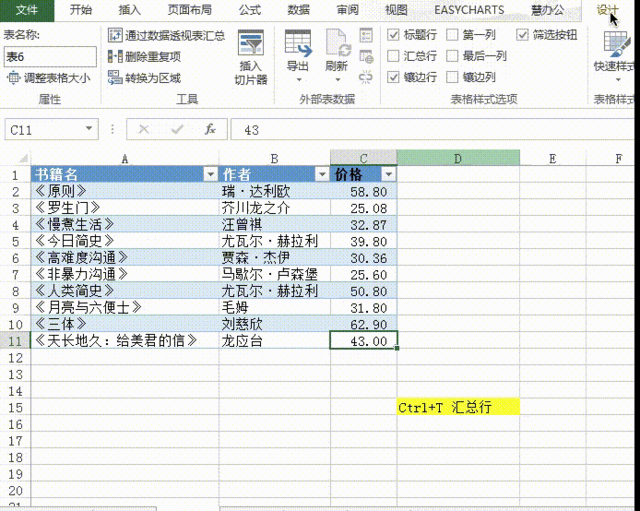Switch to the Data (数据) tab
The image size is (640, 511).
(298, 10)
